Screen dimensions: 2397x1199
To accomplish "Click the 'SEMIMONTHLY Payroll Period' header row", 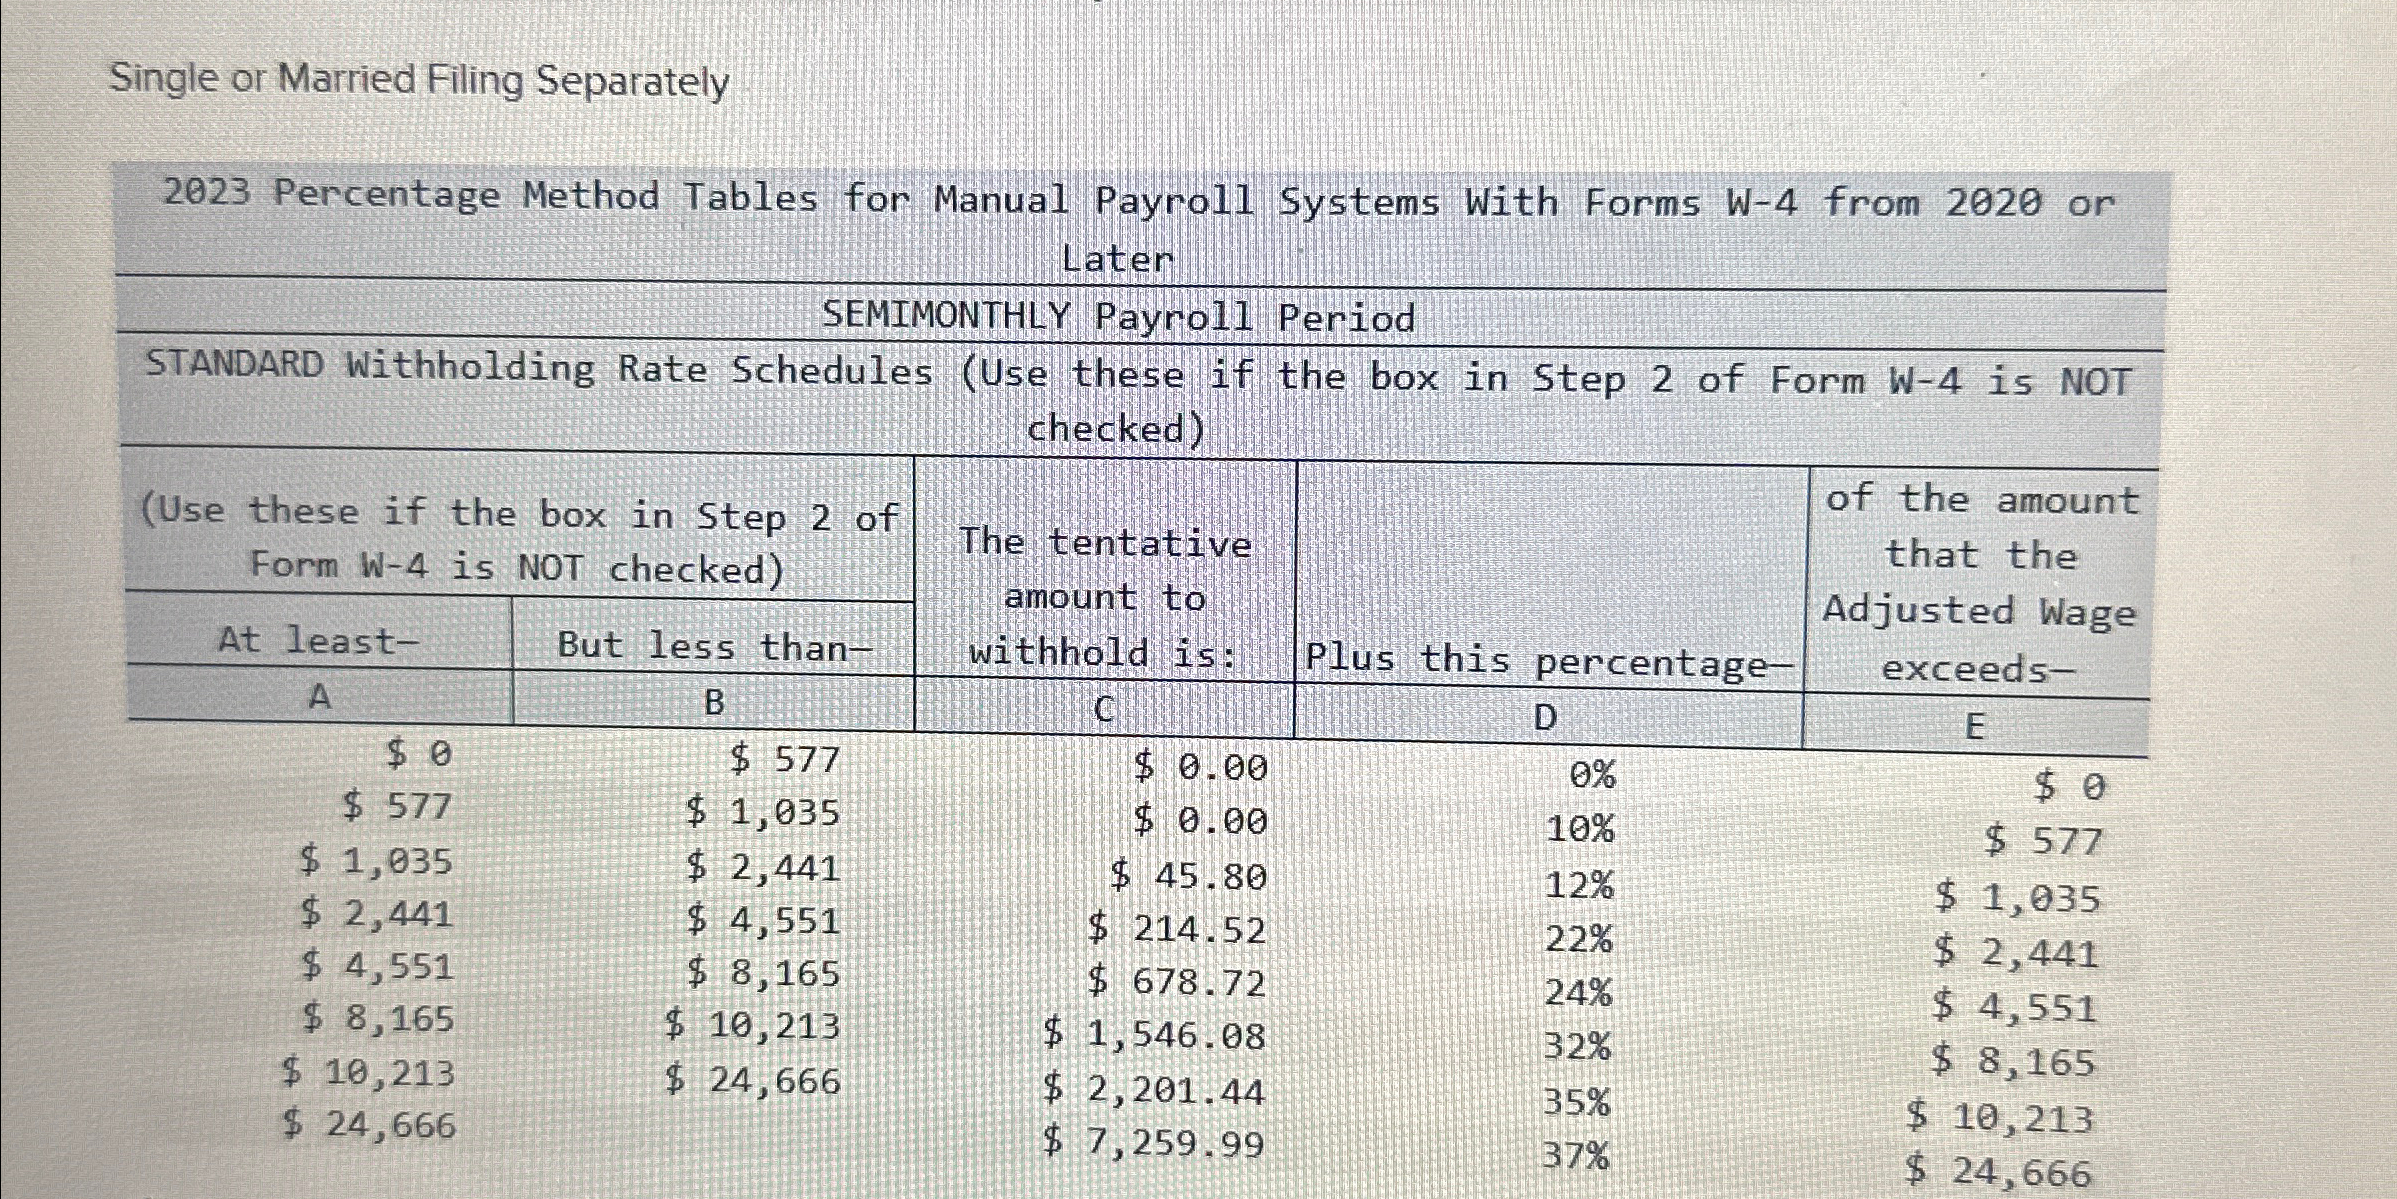I will pyautogui.click(x=1118, y=318).
